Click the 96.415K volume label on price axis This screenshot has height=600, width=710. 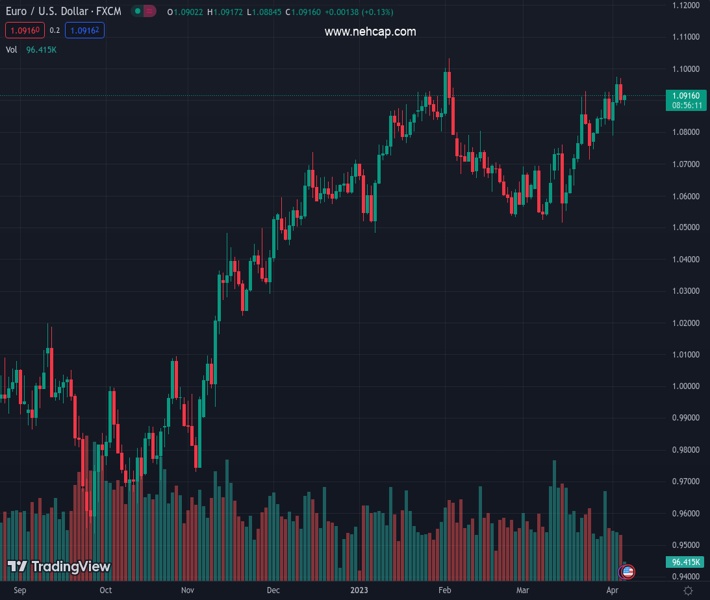tap(686, 563)
